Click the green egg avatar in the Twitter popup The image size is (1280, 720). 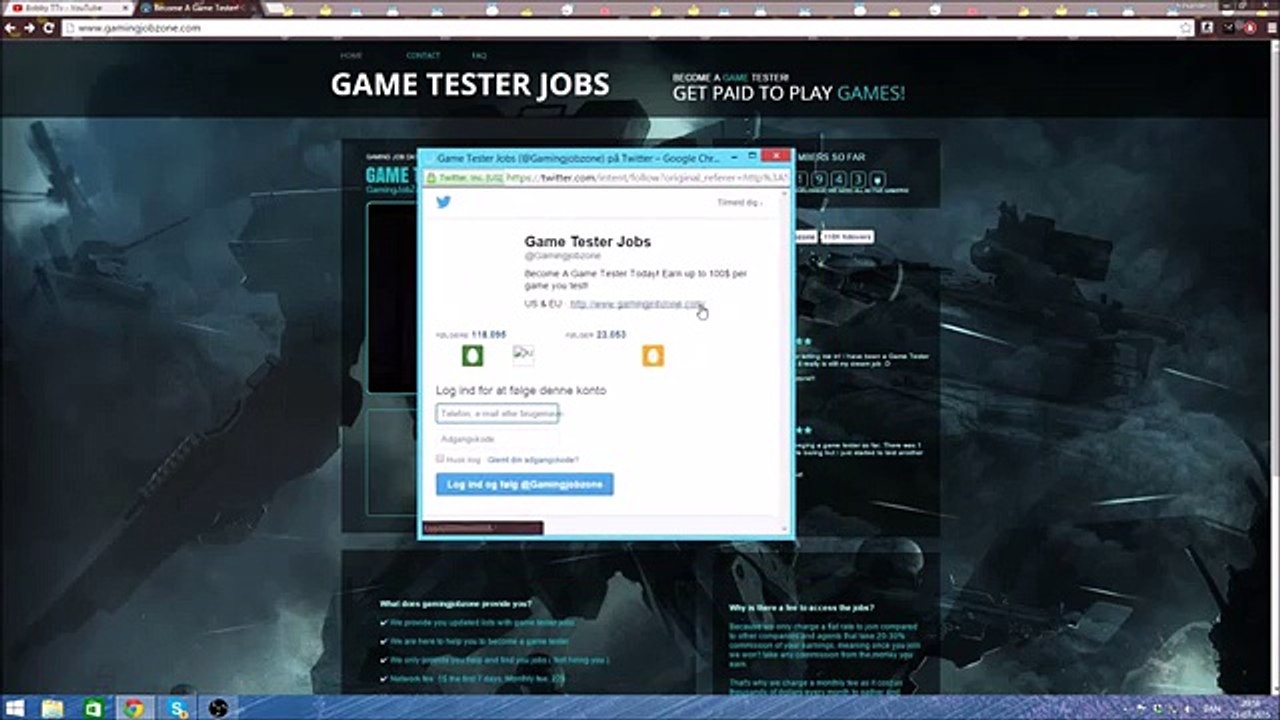click(473, 355)
